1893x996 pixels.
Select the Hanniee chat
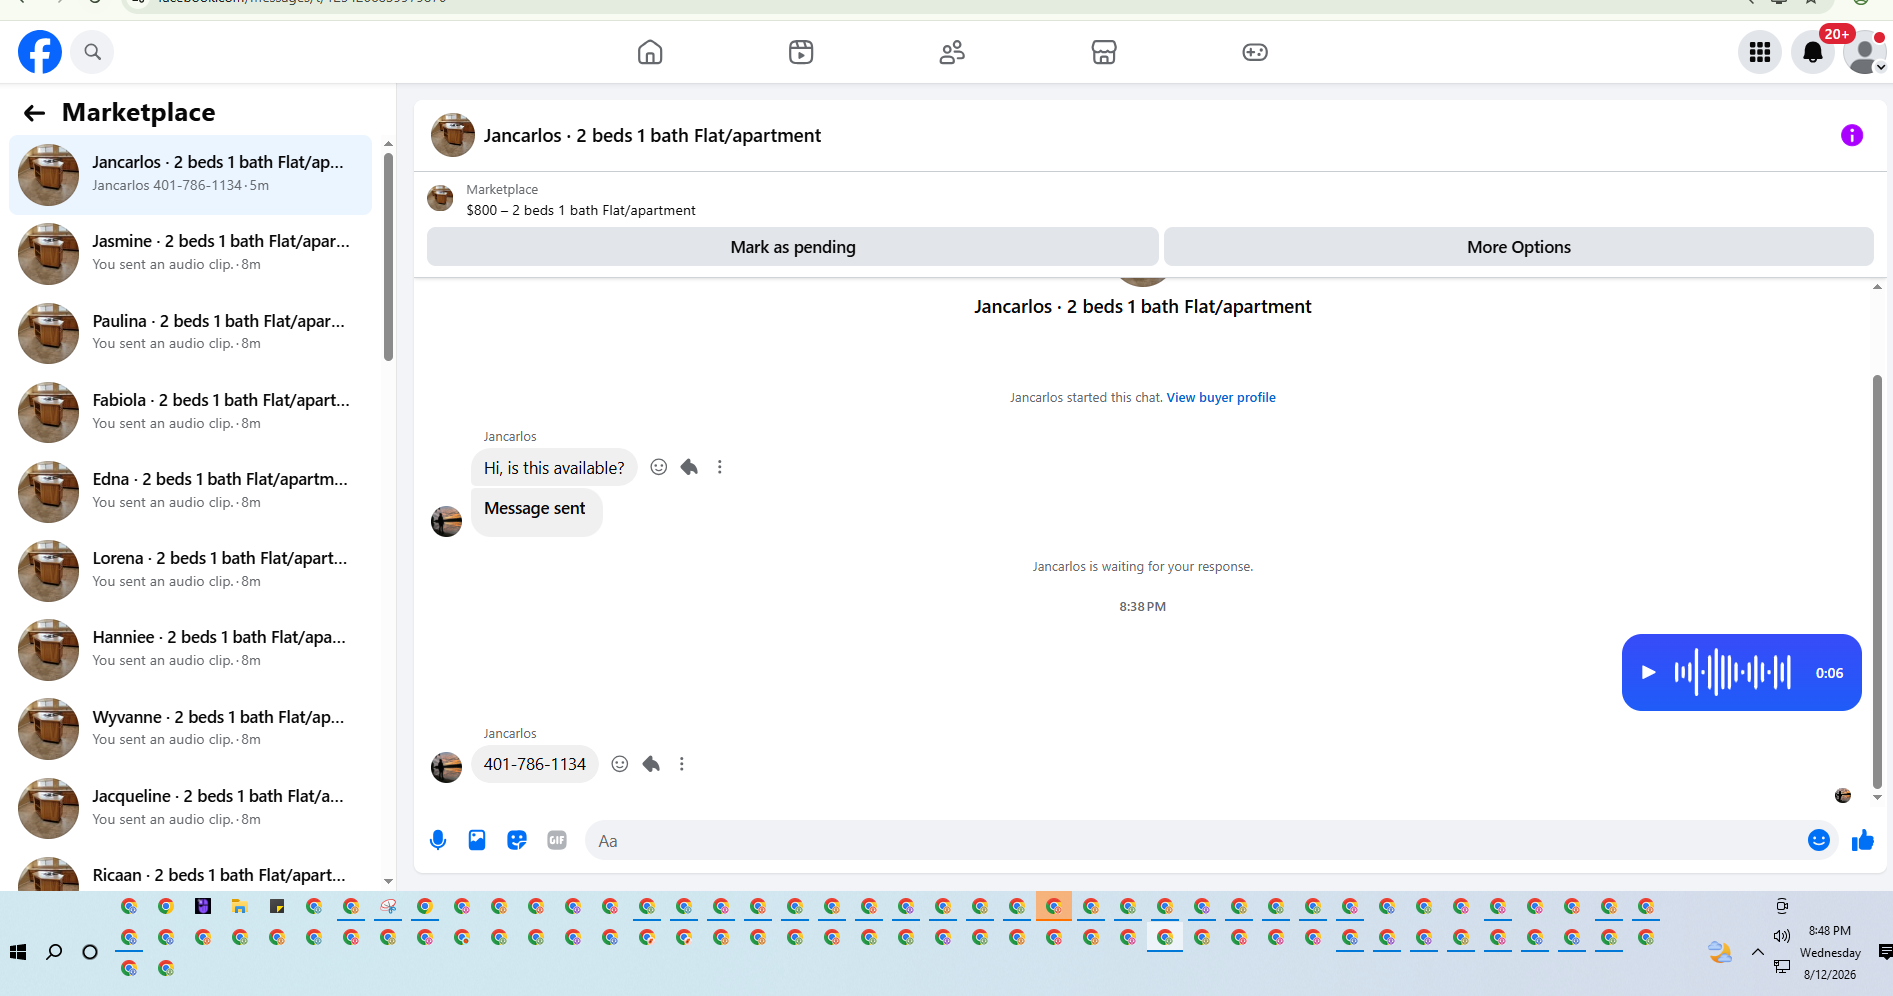click(x=191, y=649)
